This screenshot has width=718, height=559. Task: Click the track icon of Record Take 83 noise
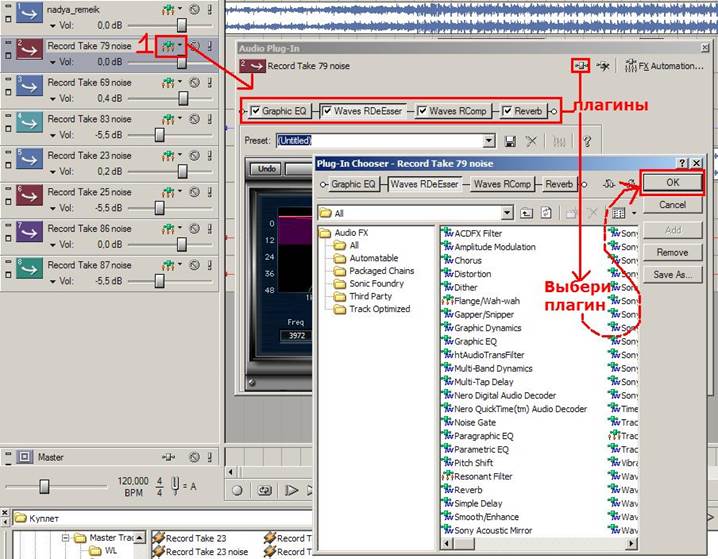tap(30, 123)
